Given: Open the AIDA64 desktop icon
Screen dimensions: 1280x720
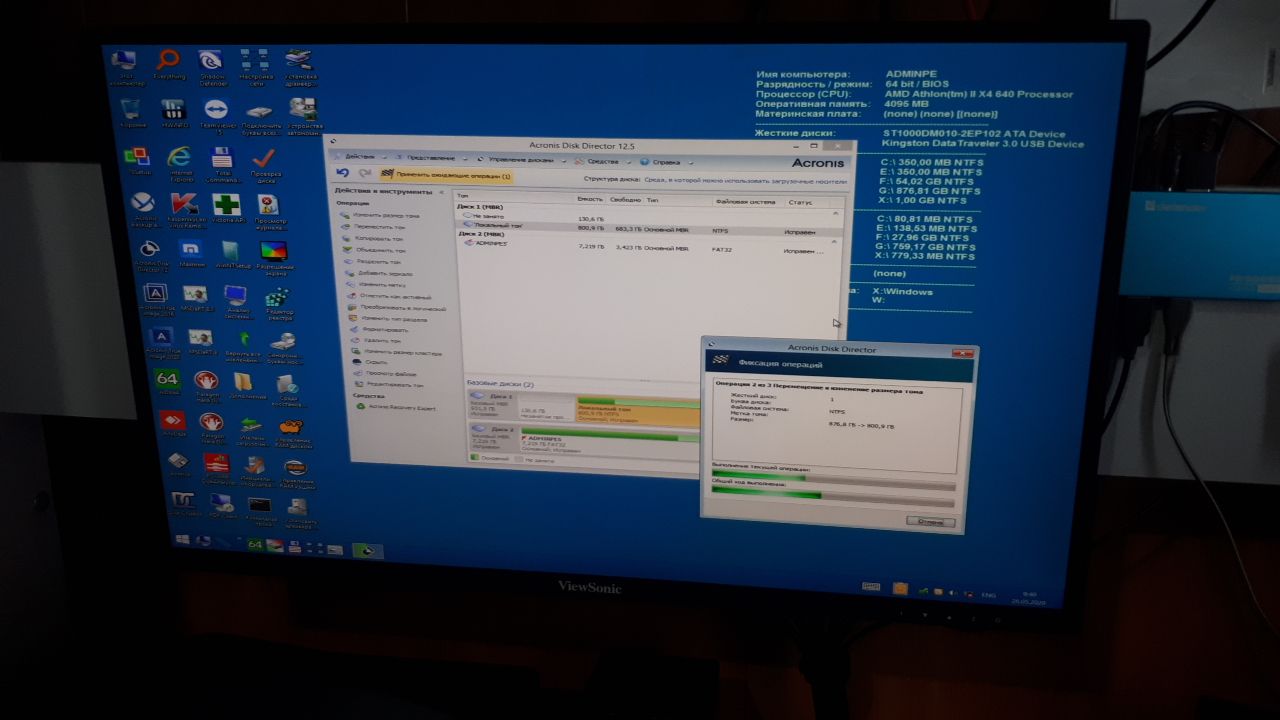Looking at the screenshot, I should tap(166, 383).
